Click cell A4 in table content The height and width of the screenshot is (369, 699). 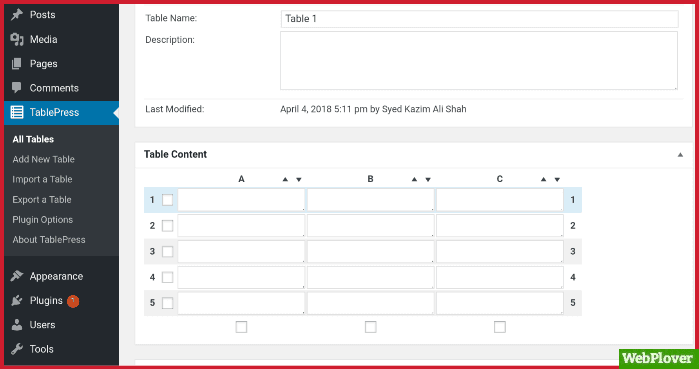pos(241,277)
